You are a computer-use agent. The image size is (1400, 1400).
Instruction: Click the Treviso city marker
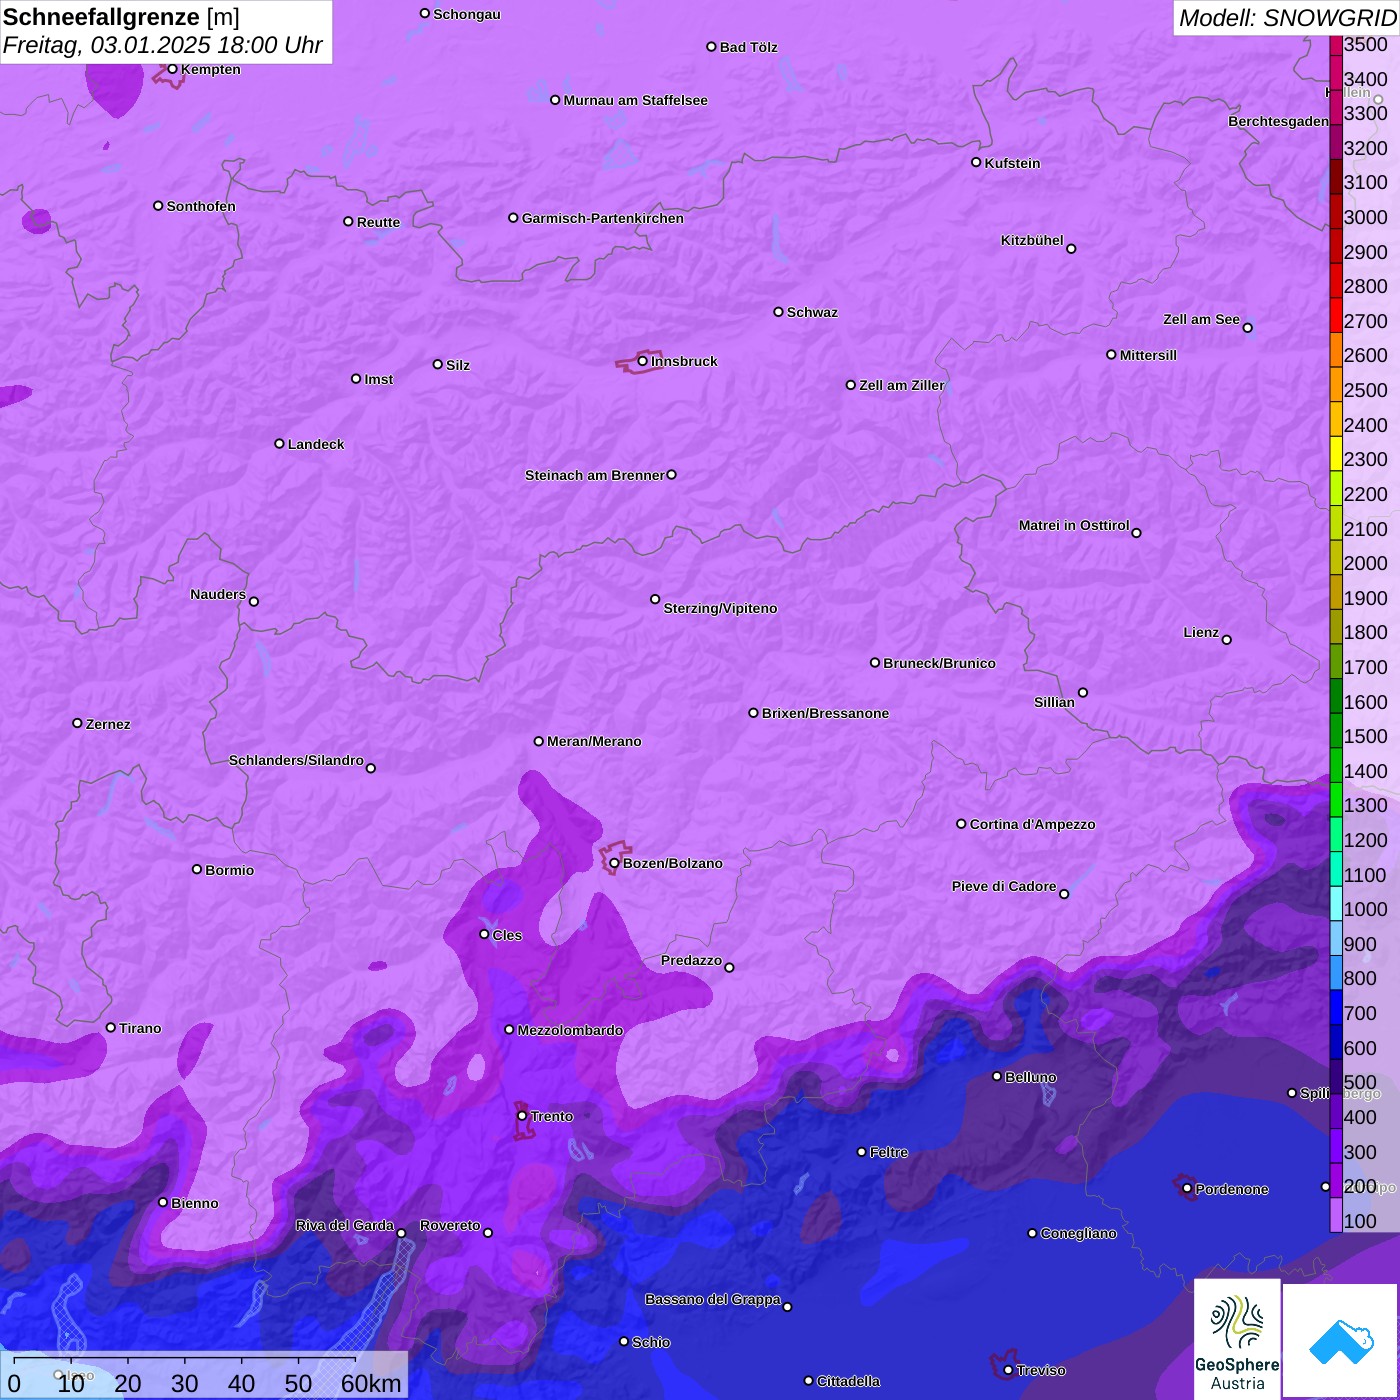[x=1008, y=1370]
